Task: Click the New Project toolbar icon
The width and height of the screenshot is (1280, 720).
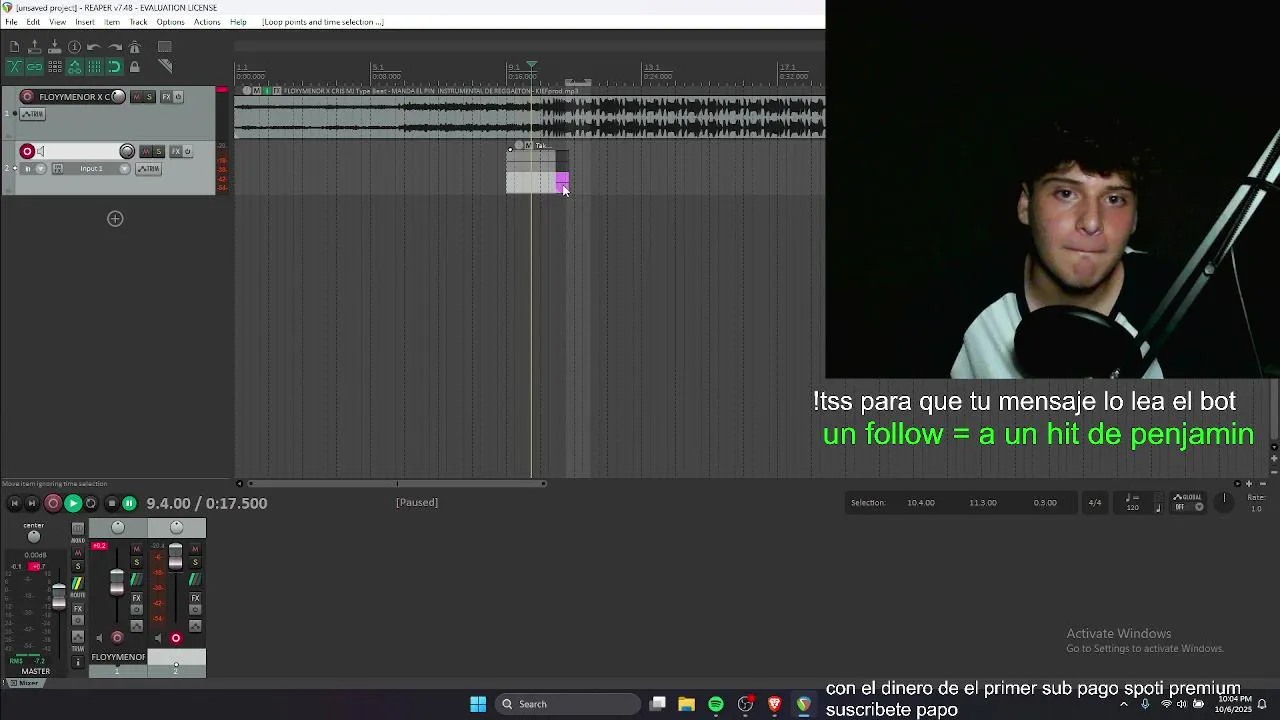Action: (x=14, y=47)
